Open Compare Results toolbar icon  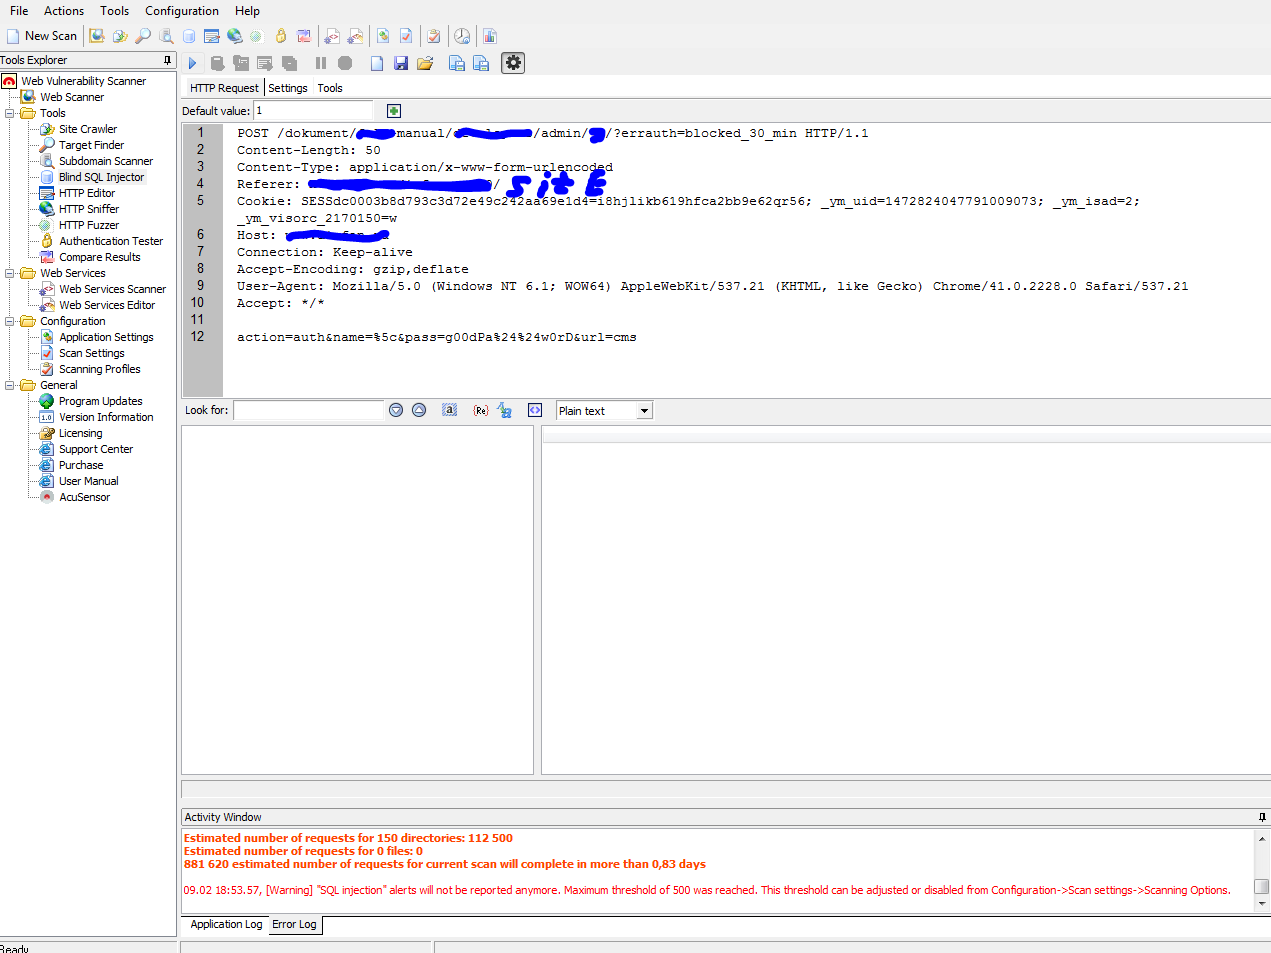pyautogui.click(x=303, y=36)
